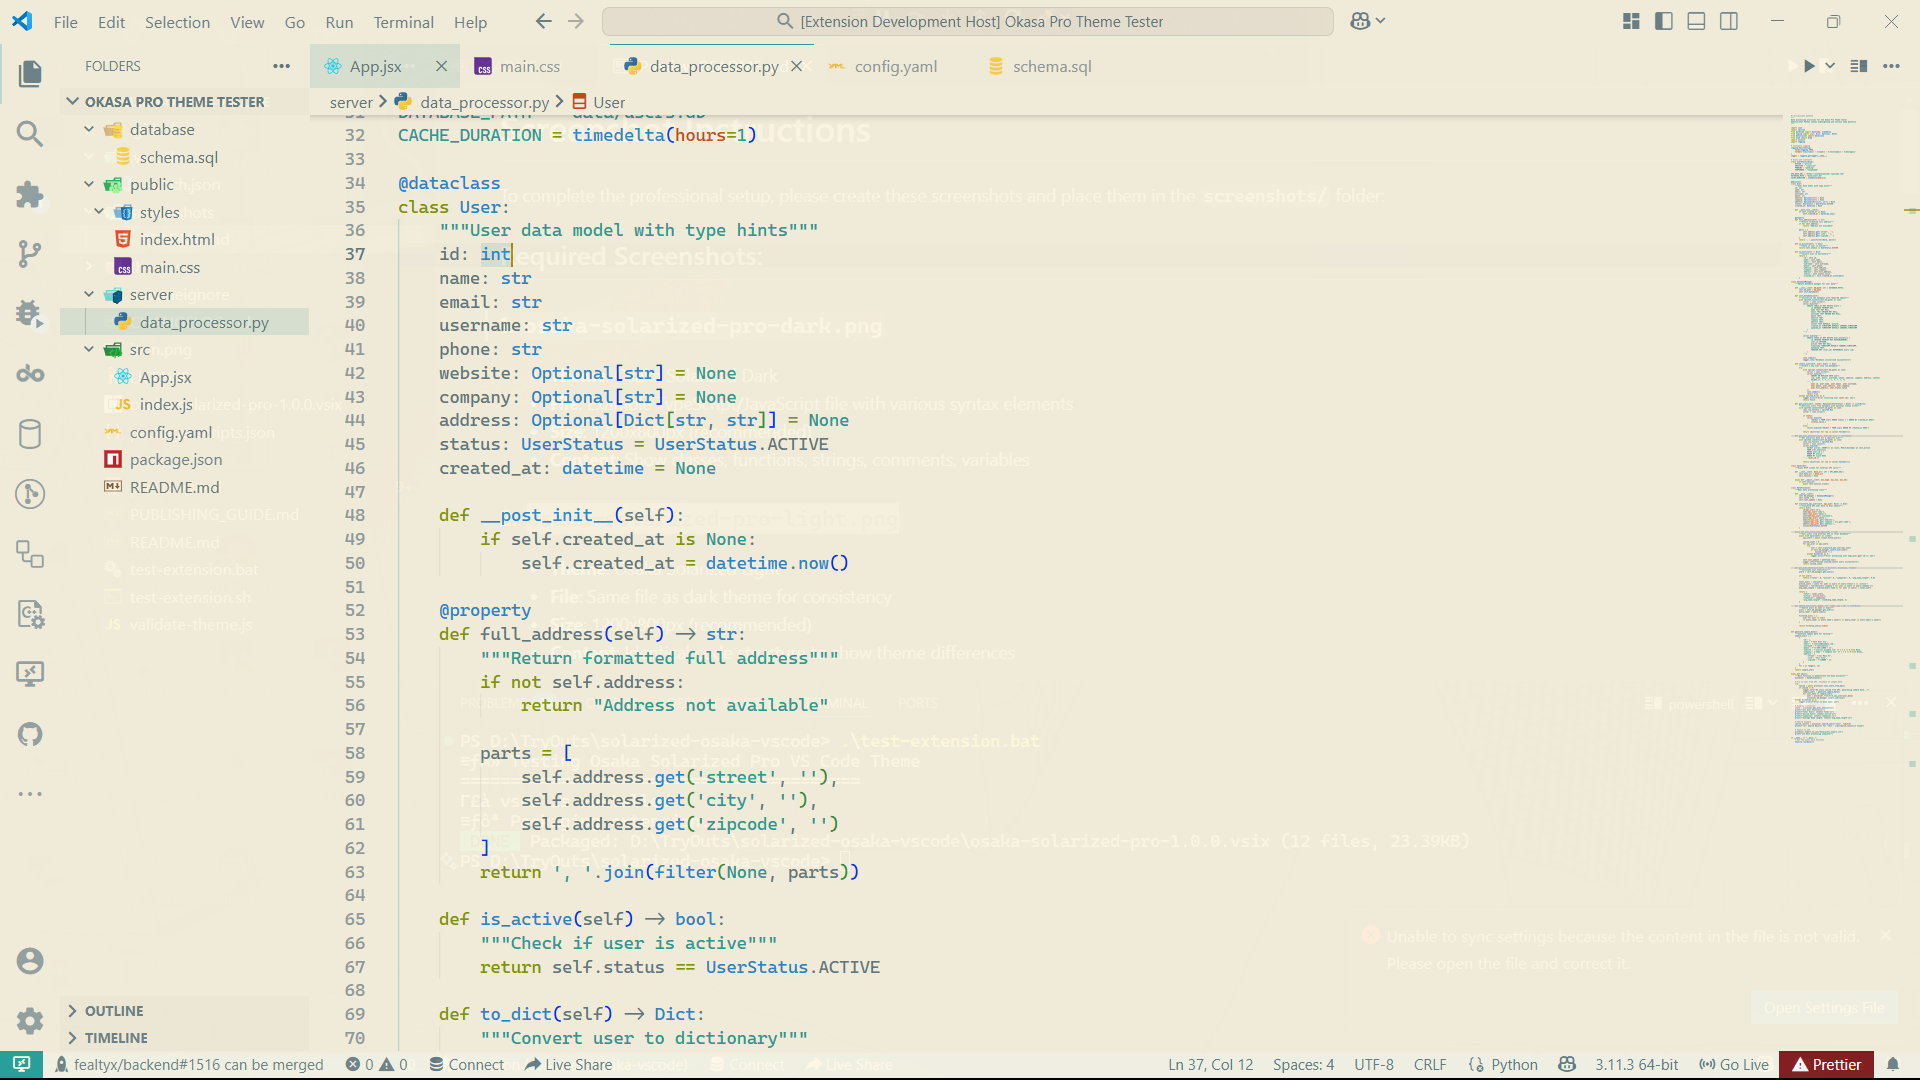Click the Accounts icon
1920x1080 pixels.
click(30, 961)
